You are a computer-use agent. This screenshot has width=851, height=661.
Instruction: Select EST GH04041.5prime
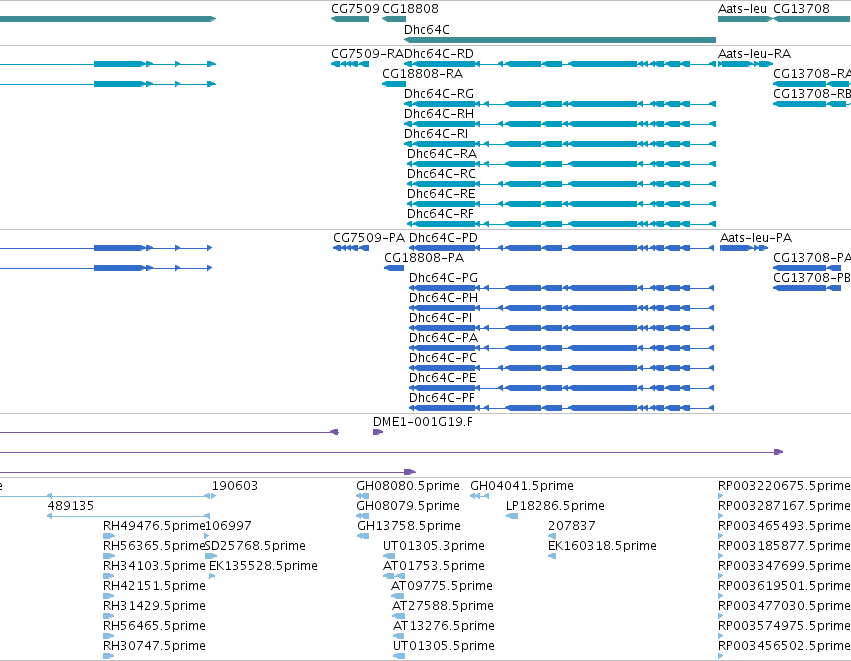[x=522, y=486]
